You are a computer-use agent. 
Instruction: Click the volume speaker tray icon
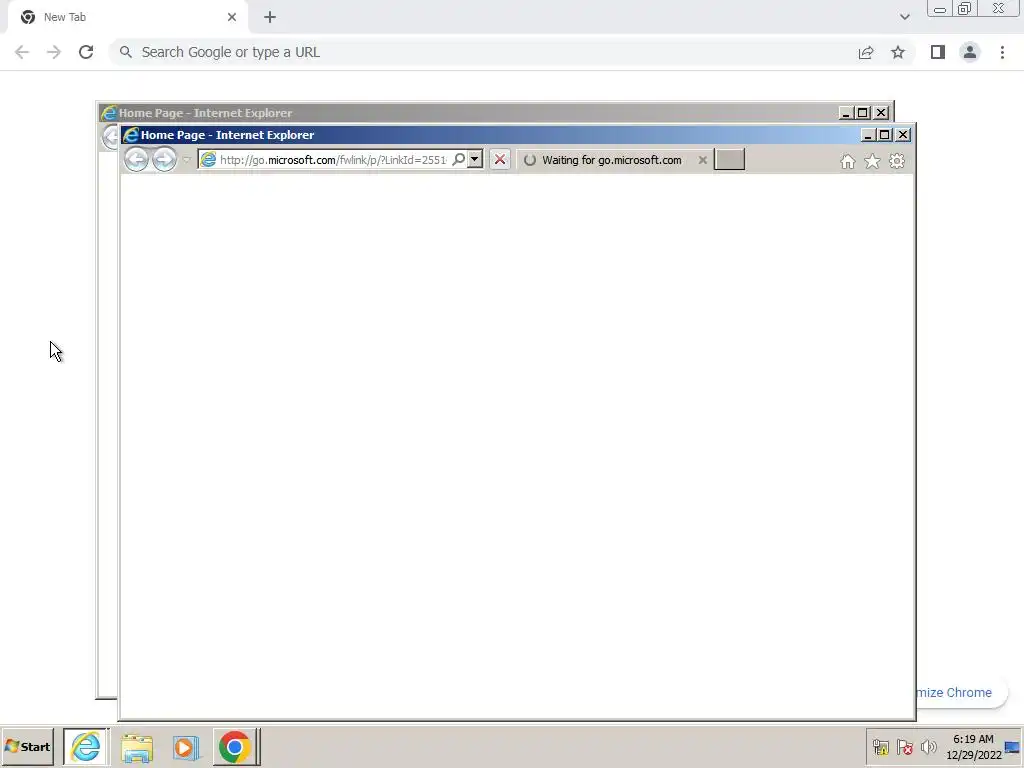click(x=928, y=747)
